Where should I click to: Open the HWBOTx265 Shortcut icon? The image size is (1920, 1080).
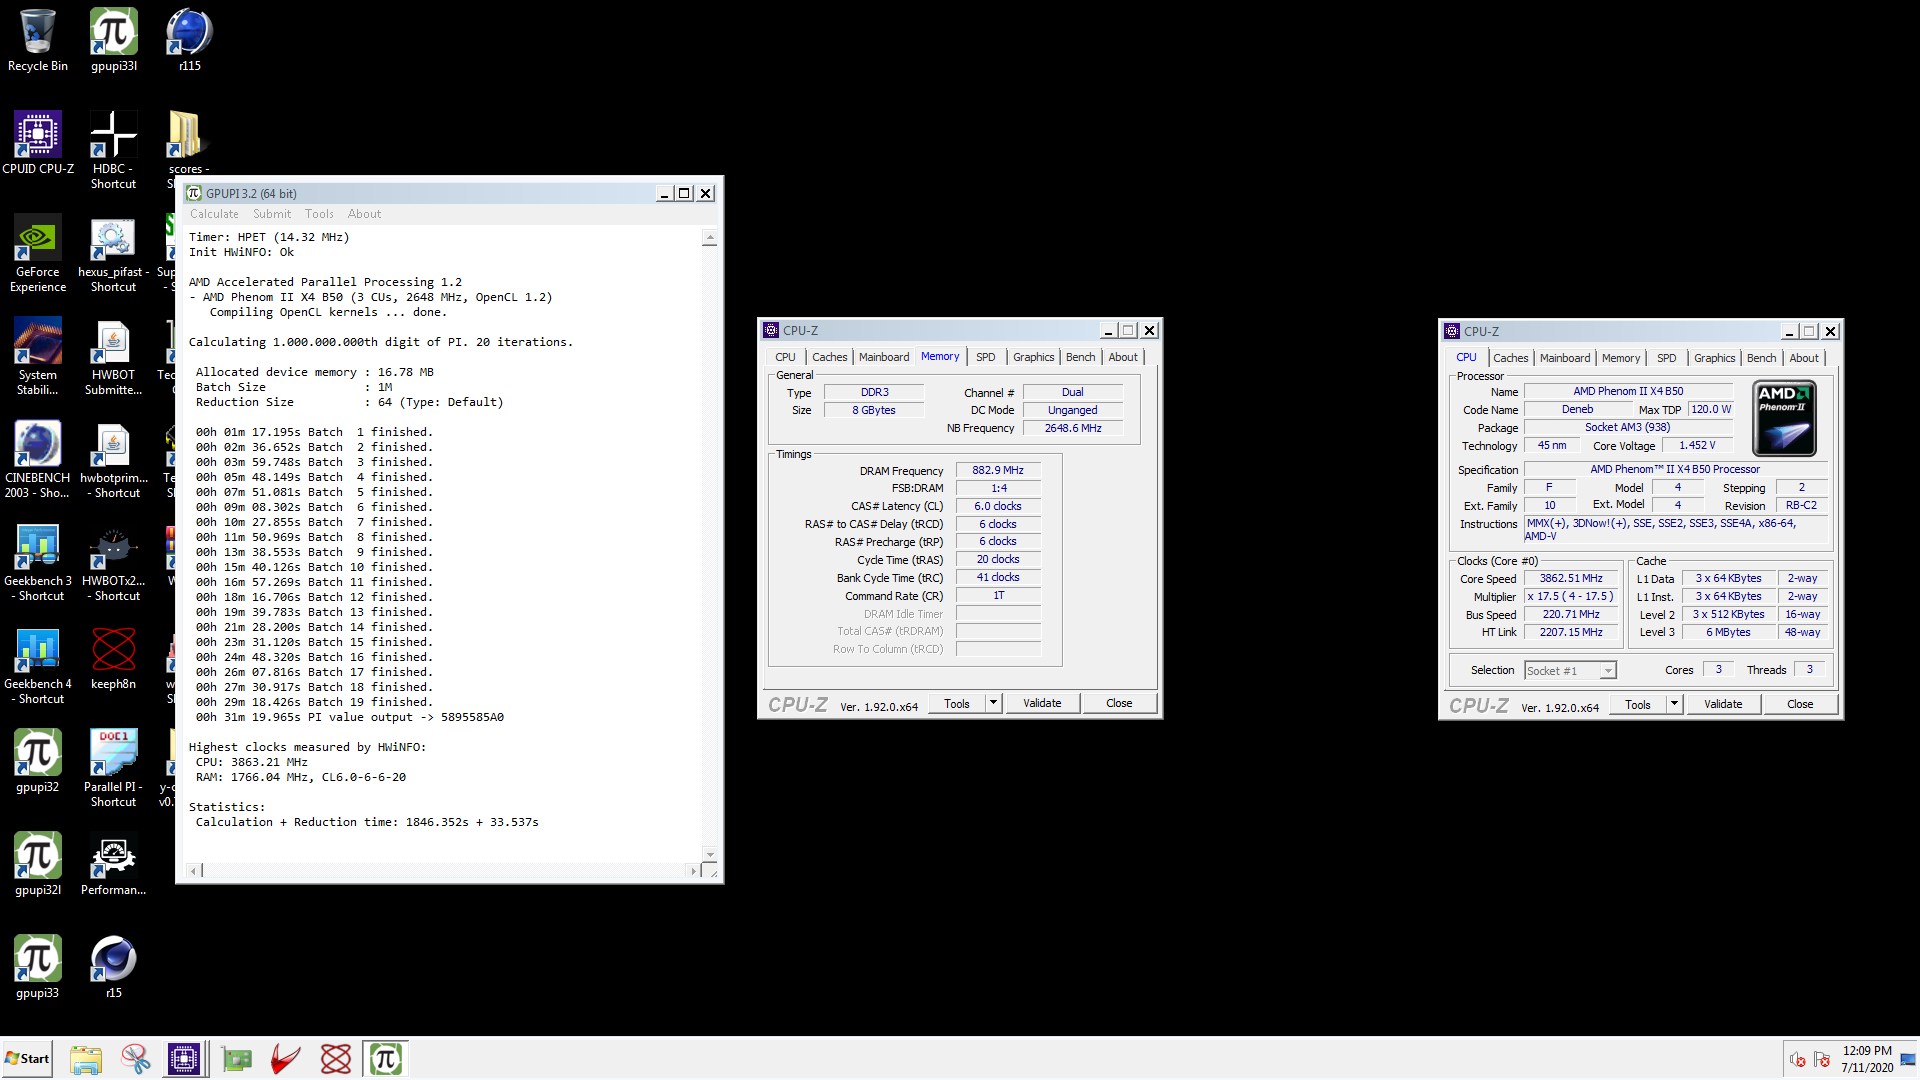[114, 562]
